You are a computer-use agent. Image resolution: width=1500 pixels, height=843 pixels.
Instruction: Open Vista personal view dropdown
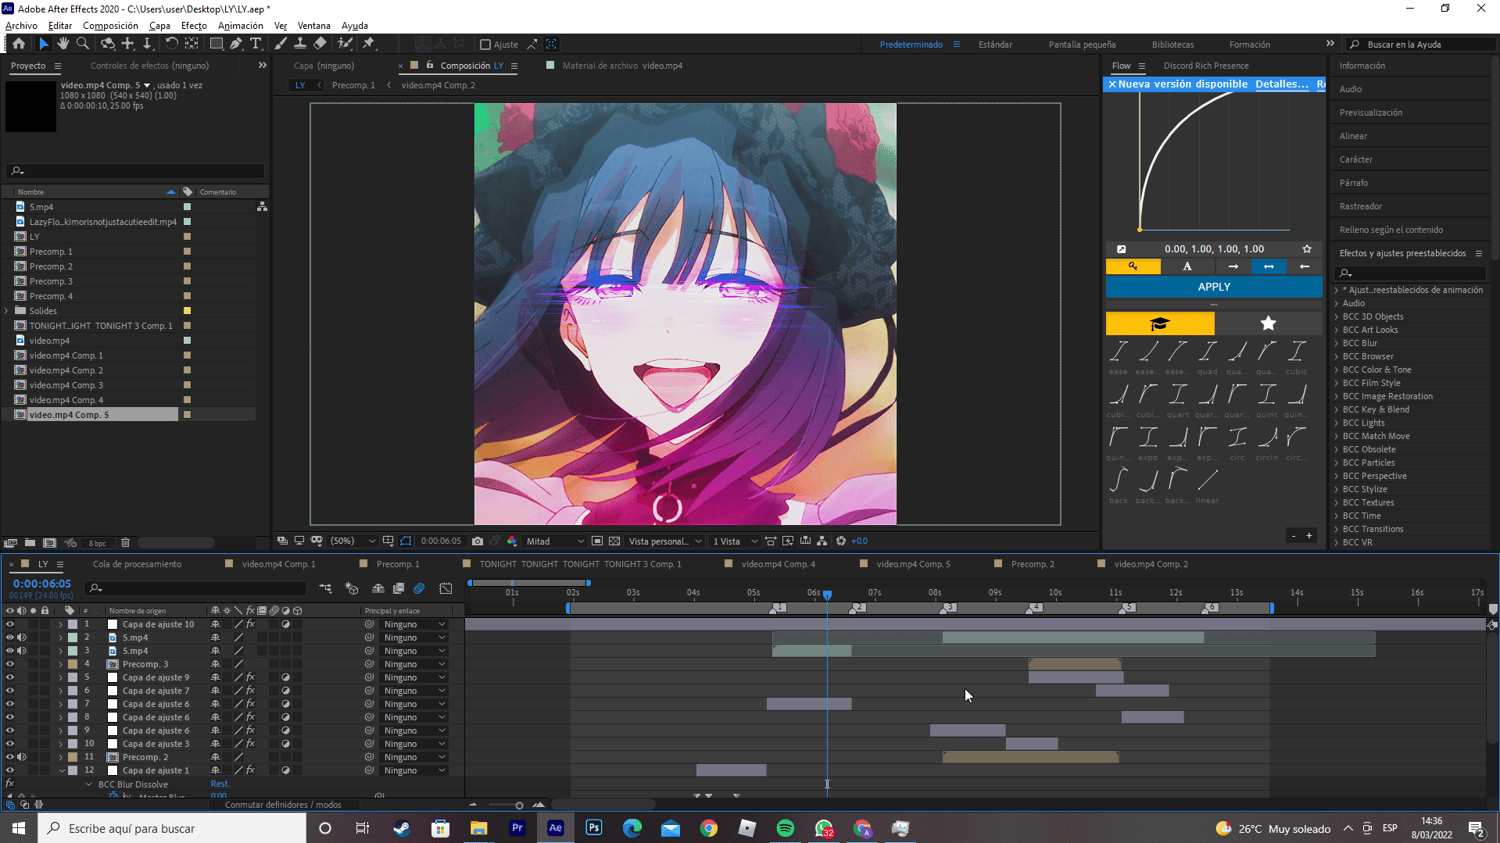664,541
